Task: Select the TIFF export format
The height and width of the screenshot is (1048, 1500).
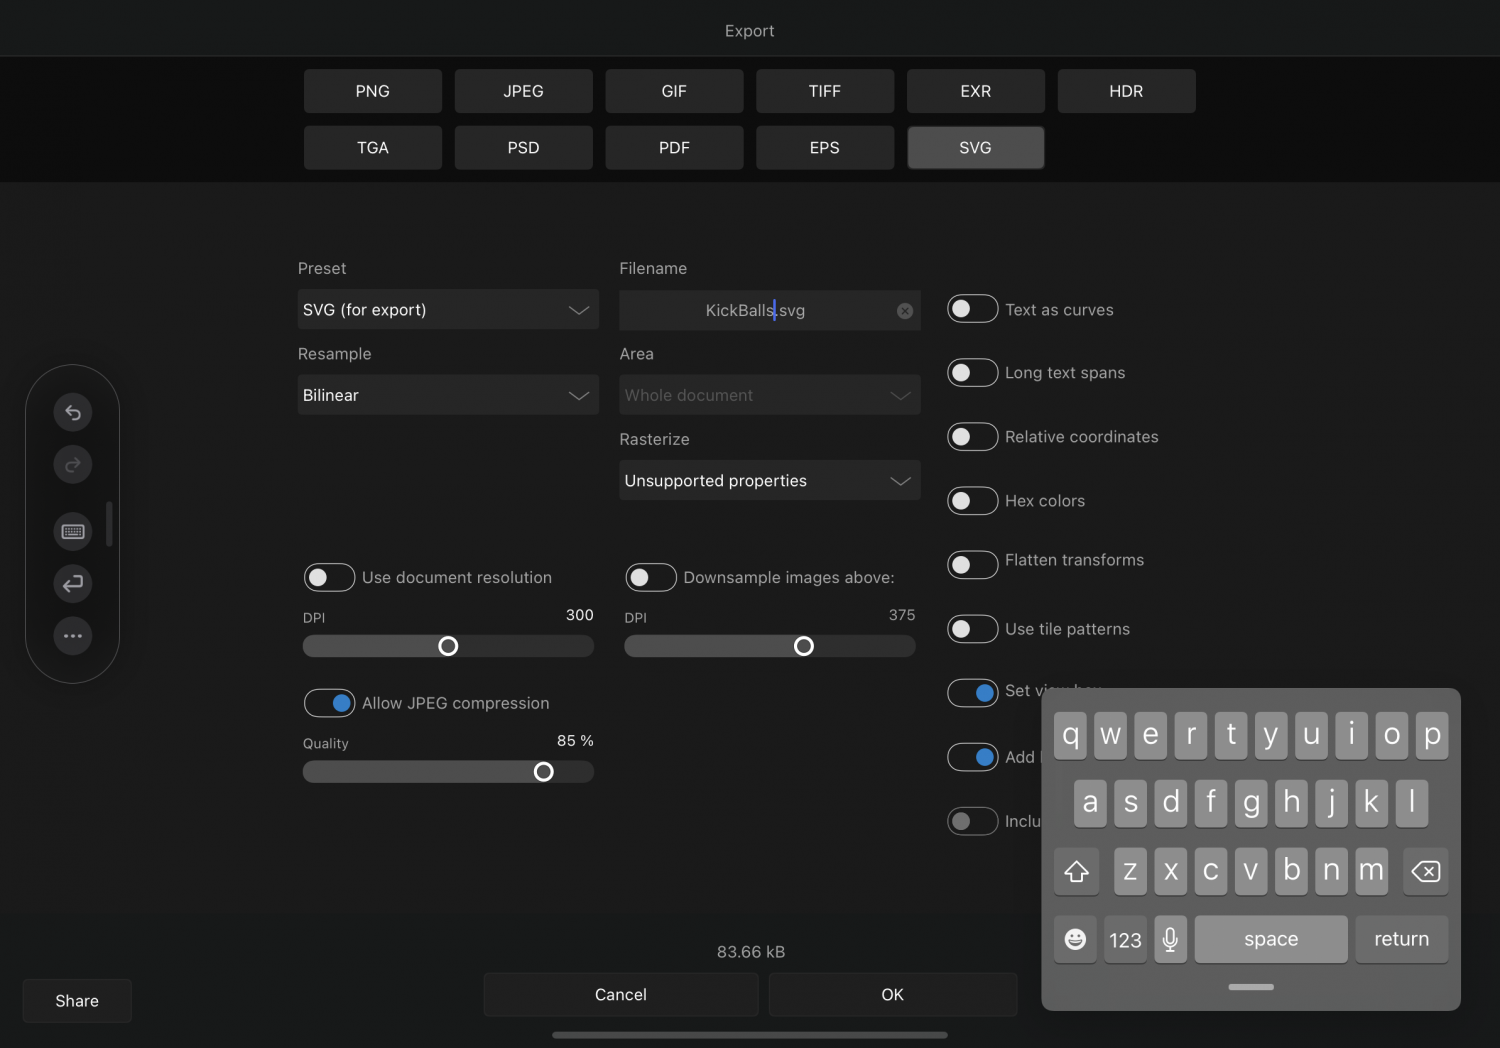Action: point(825,91)
